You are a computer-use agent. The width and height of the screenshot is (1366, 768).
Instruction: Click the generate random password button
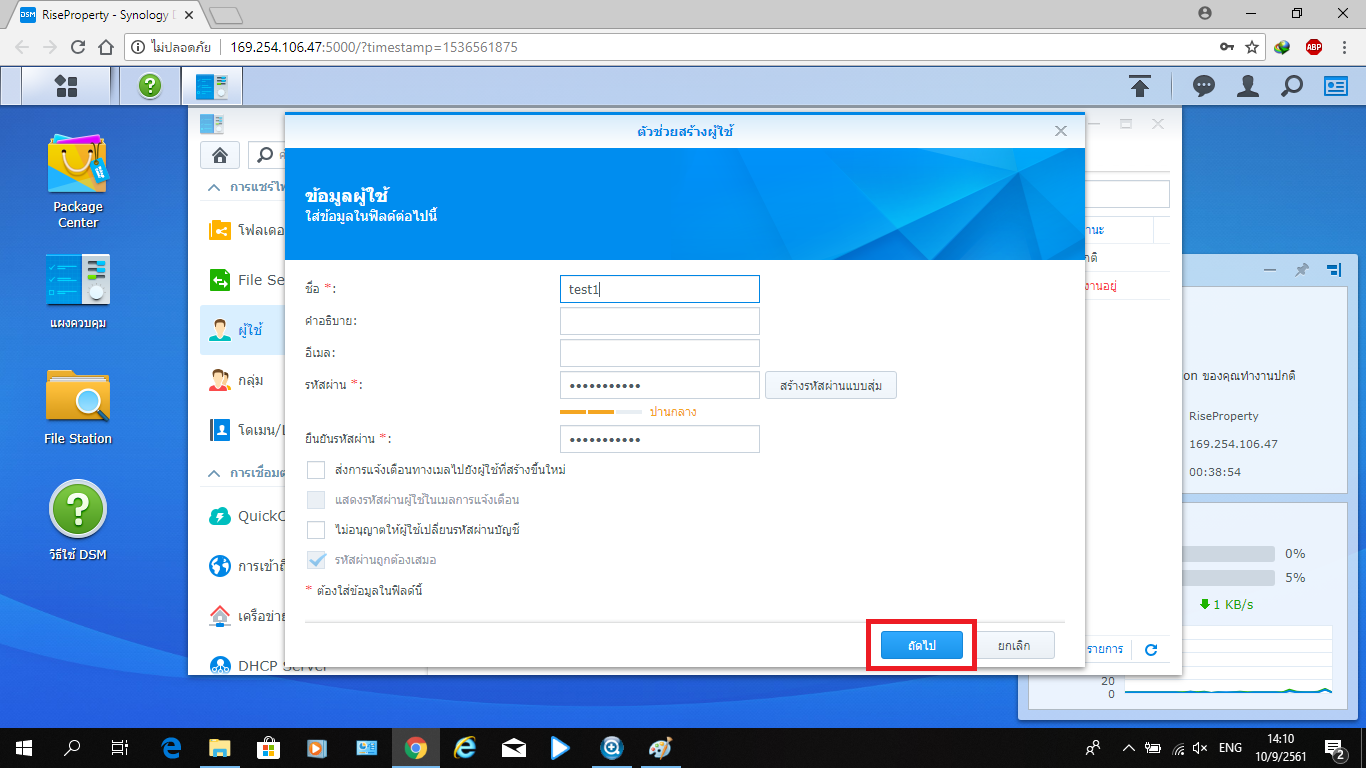coord(830,385)
